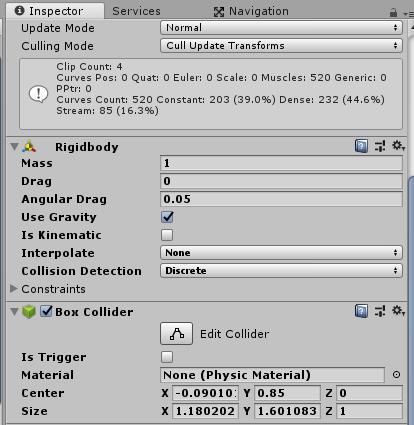Click the Size label
This screenshot has width=414, height=425.
(x=34, y=411)
